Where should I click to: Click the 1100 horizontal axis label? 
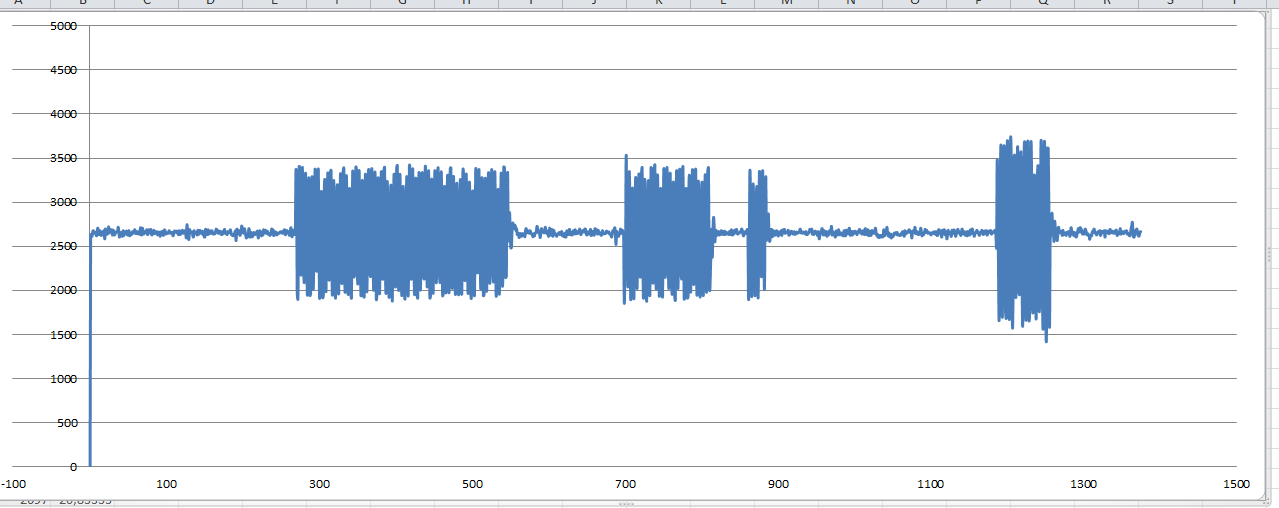[931, 484]
